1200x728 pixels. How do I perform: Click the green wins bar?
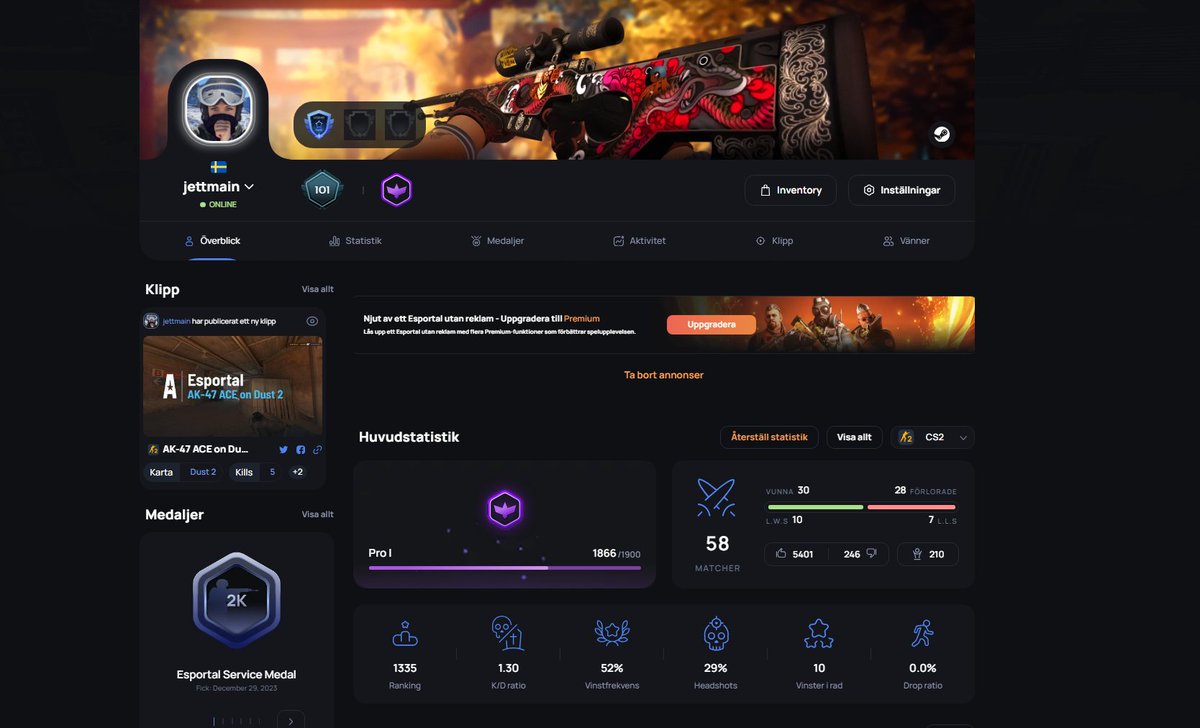click(x=815, y=507)
